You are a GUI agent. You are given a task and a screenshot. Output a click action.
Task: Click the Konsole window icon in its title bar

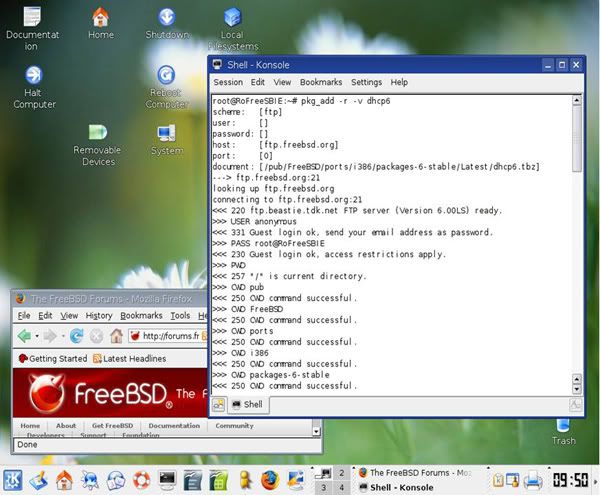(x=217, y=64)
